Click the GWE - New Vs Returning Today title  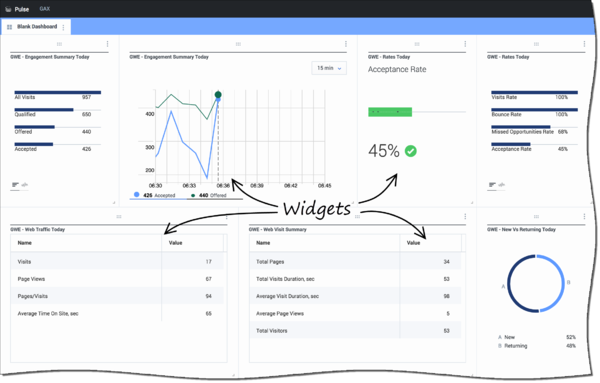click(x=521, y=230)
